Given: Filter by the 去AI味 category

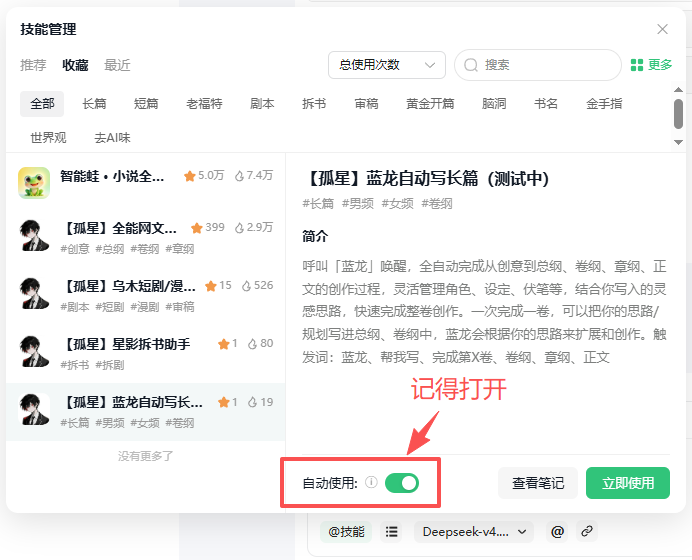Looking at the screenshot, I should 112,138.
